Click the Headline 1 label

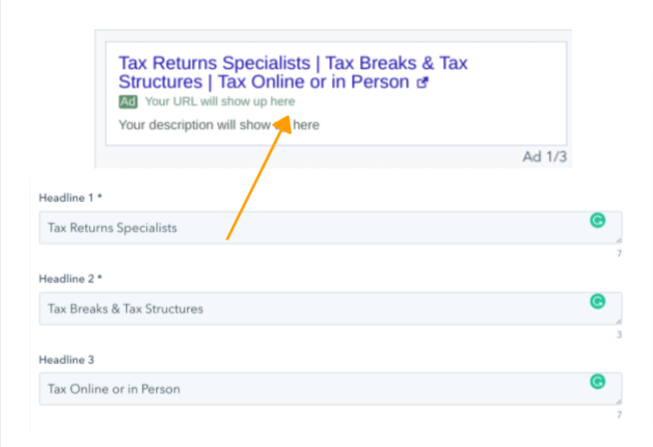click(70, 197)
